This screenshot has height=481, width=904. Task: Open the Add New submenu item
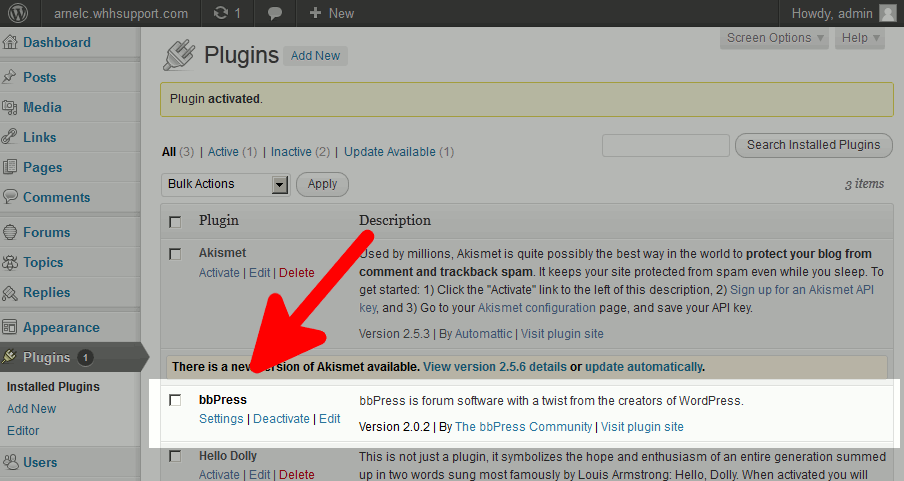coord(31,408)
